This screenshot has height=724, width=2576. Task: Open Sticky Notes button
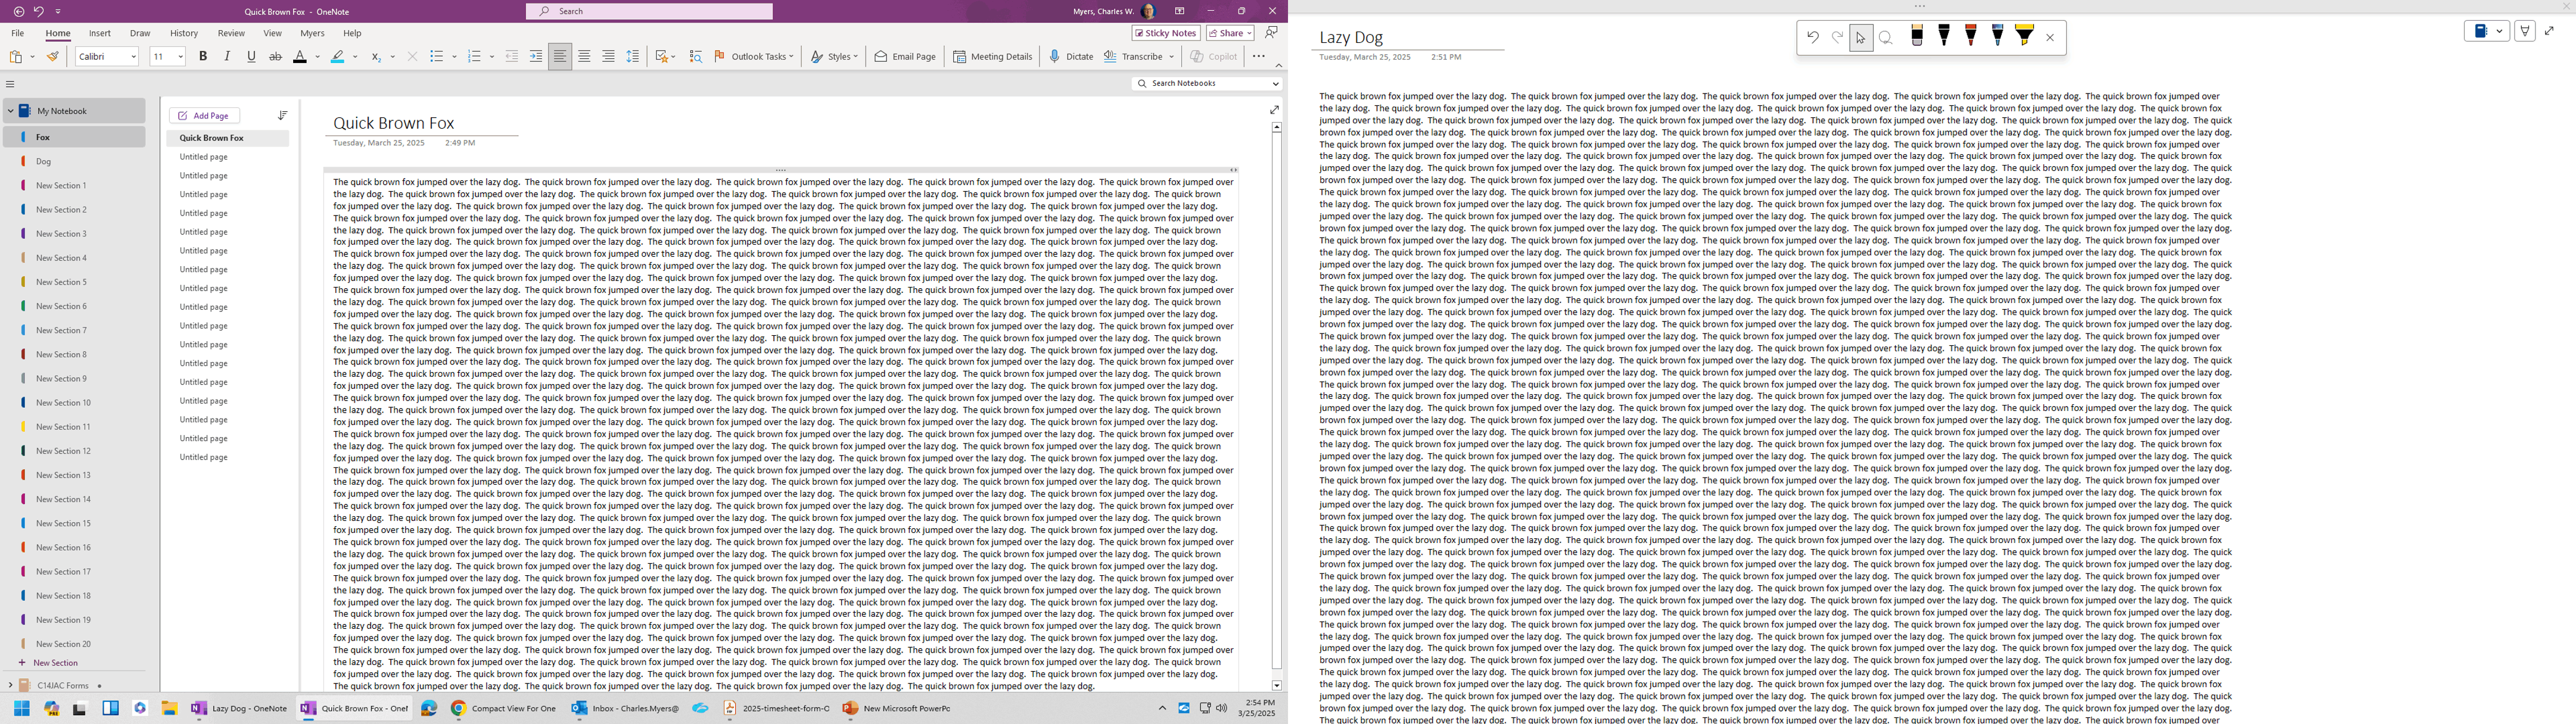click(1166, 33)
